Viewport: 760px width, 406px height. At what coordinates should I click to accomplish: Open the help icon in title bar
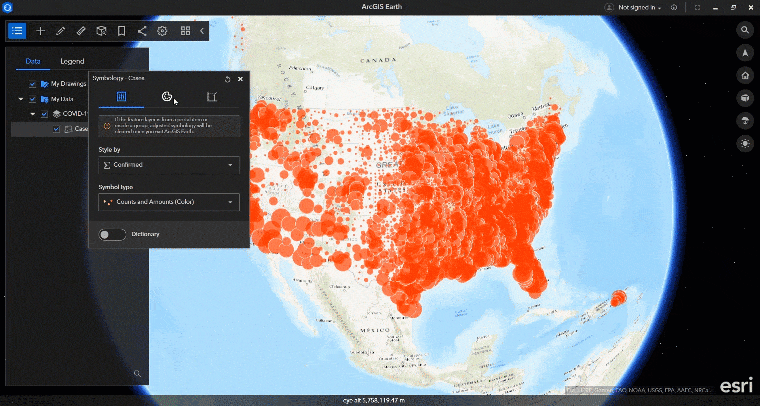674,7
